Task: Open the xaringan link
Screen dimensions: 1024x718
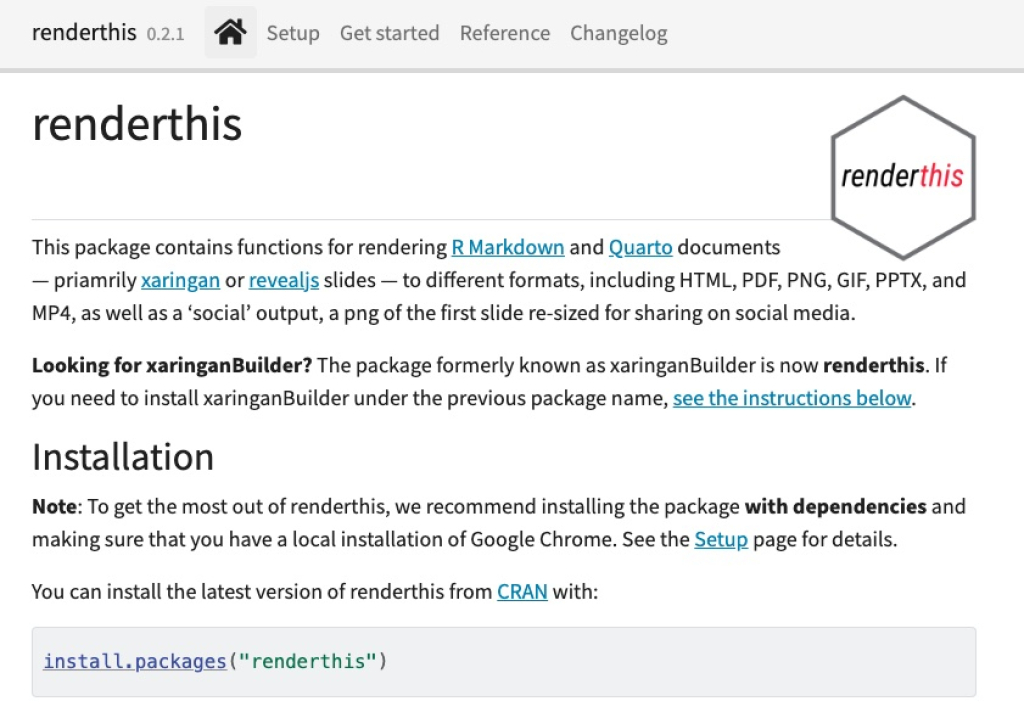Action: tap(180, 280)
